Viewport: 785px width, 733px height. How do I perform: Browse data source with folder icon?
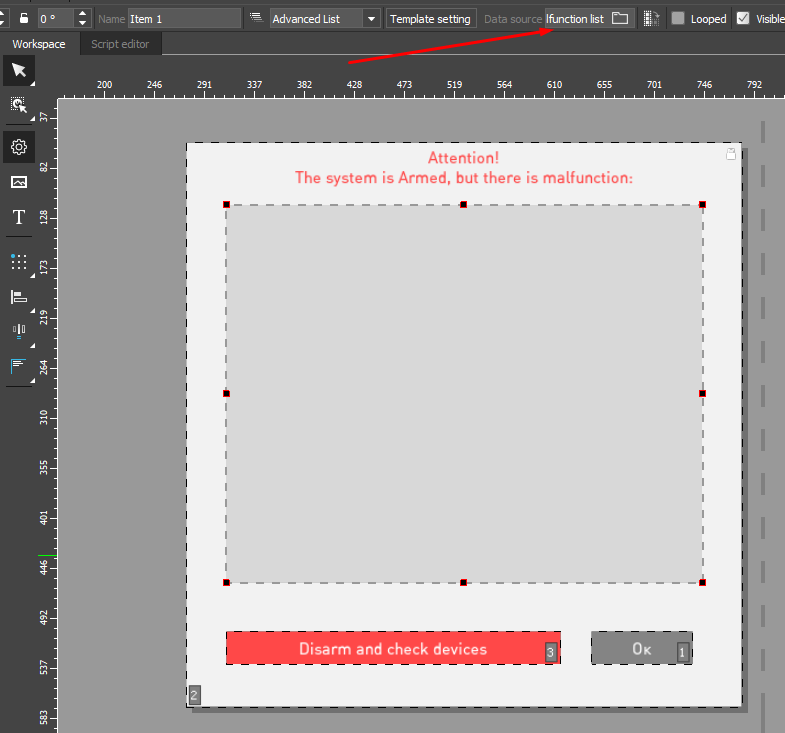[620, 18]
